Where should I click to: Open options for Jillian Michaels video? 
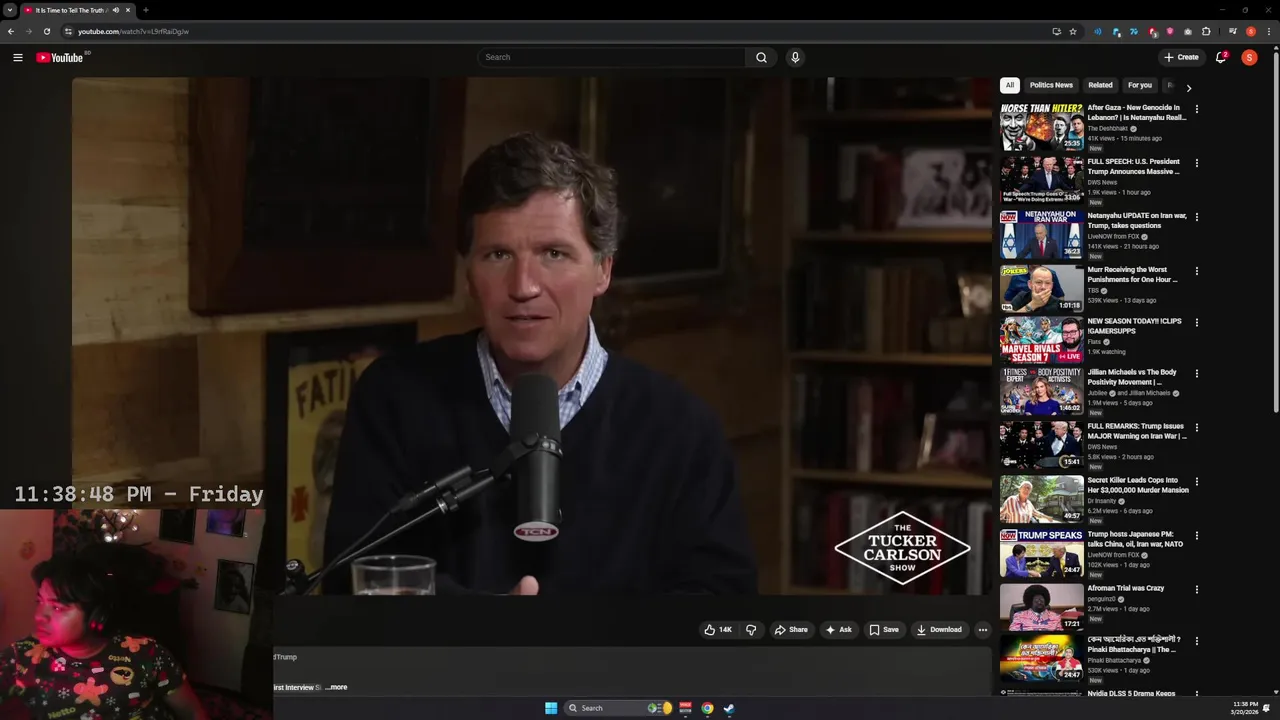[1196, 374]
